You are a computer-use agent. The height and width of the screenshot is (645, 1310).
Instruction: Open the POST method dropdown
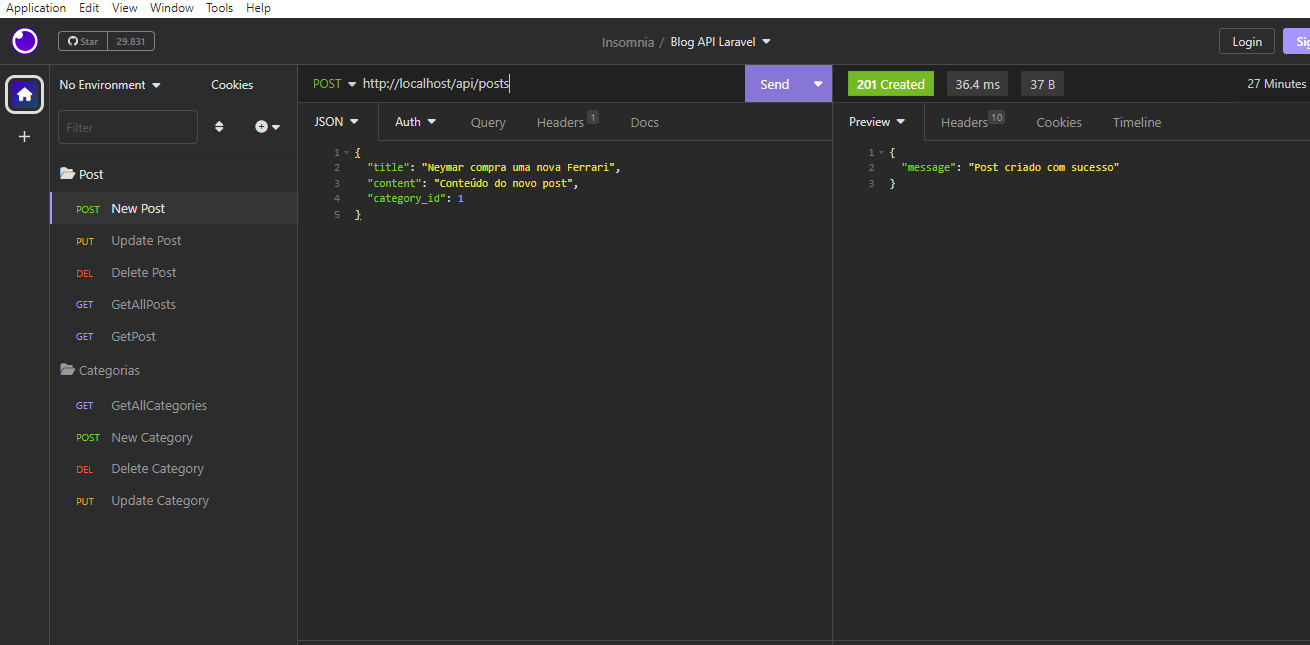click(334, 84)
